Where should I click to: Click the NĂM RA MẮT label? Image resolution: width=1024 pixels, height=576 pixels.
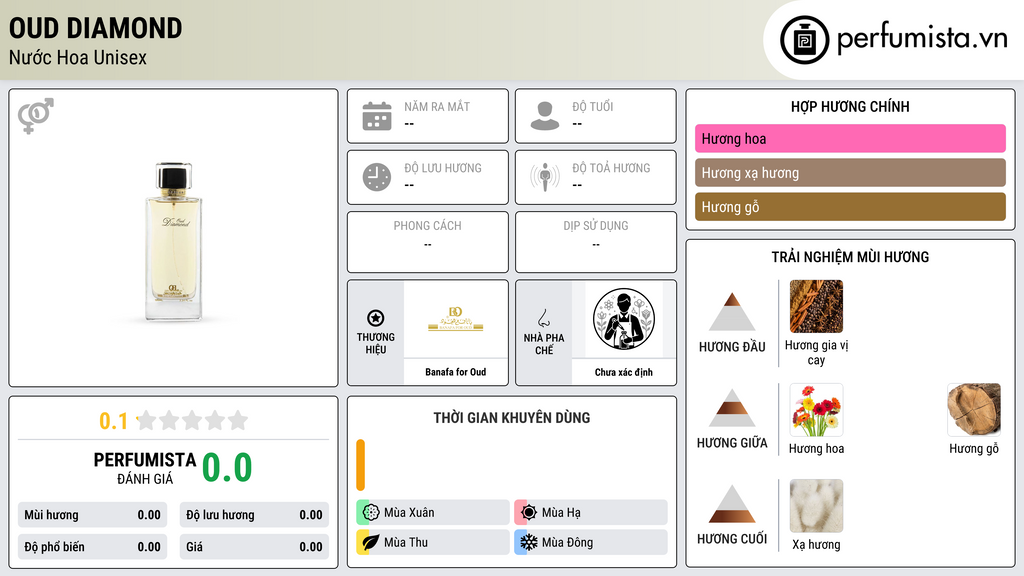[437, 106]
